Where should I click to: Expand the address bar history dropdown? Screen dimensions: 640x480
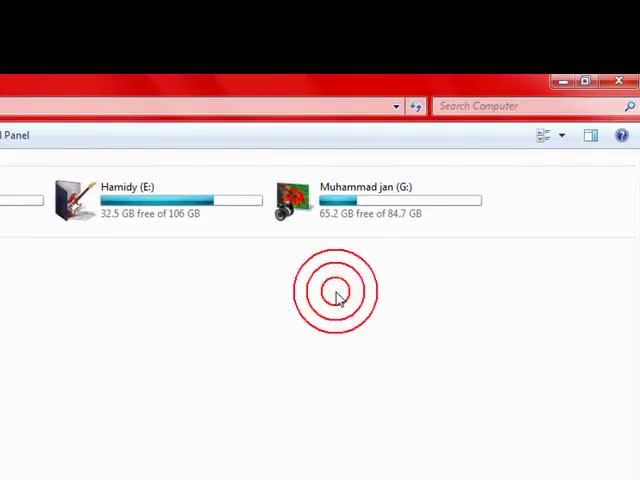396,106
